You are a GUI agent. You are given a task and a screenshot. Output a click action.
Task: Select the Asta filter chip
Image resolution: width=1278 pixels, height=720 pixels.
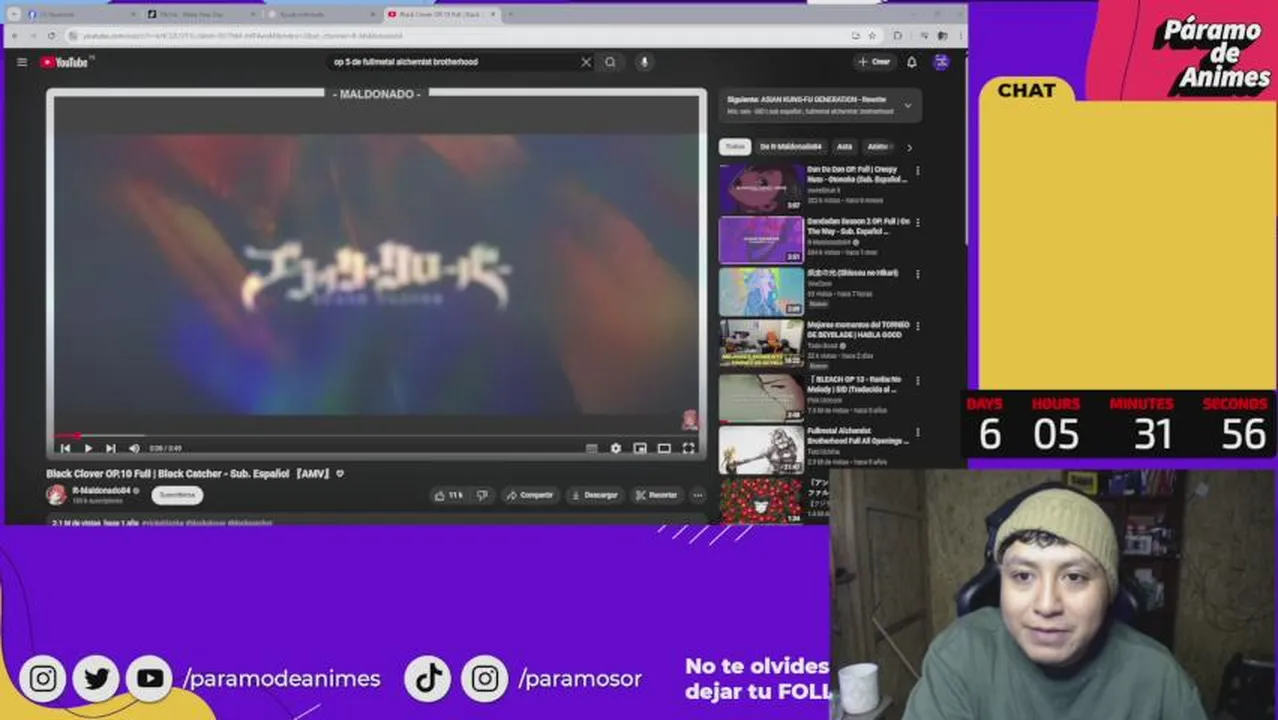click(845, 147)
